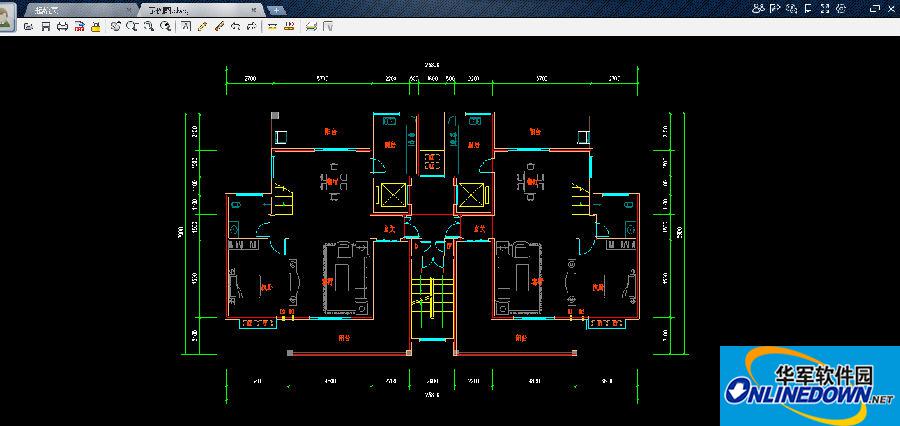This screenshot has width=900, height=426.
Task: Click the redo arrow icon
Action: pyautogui.click(x=249, y=26)
